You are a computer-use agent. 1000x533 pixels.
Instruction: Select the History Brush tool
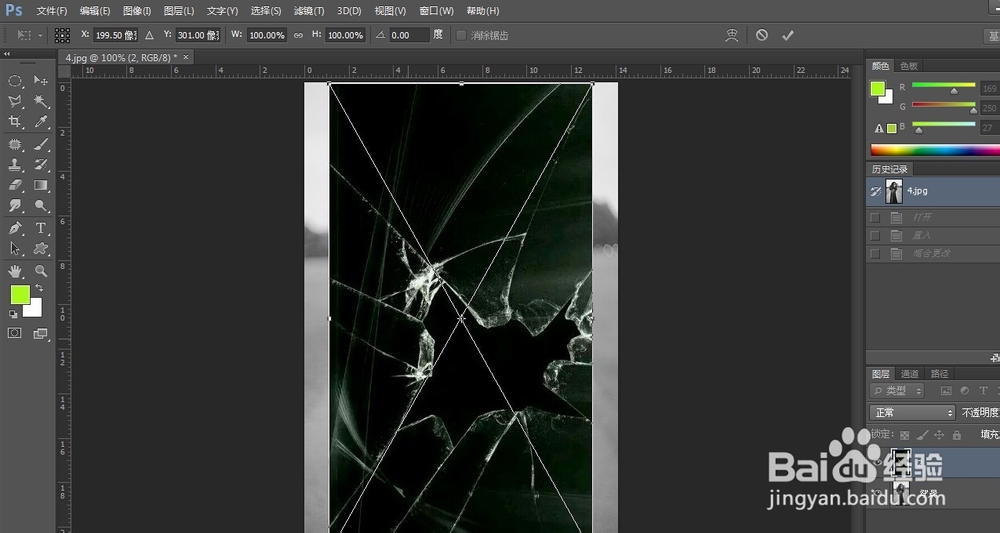point(41,164)
